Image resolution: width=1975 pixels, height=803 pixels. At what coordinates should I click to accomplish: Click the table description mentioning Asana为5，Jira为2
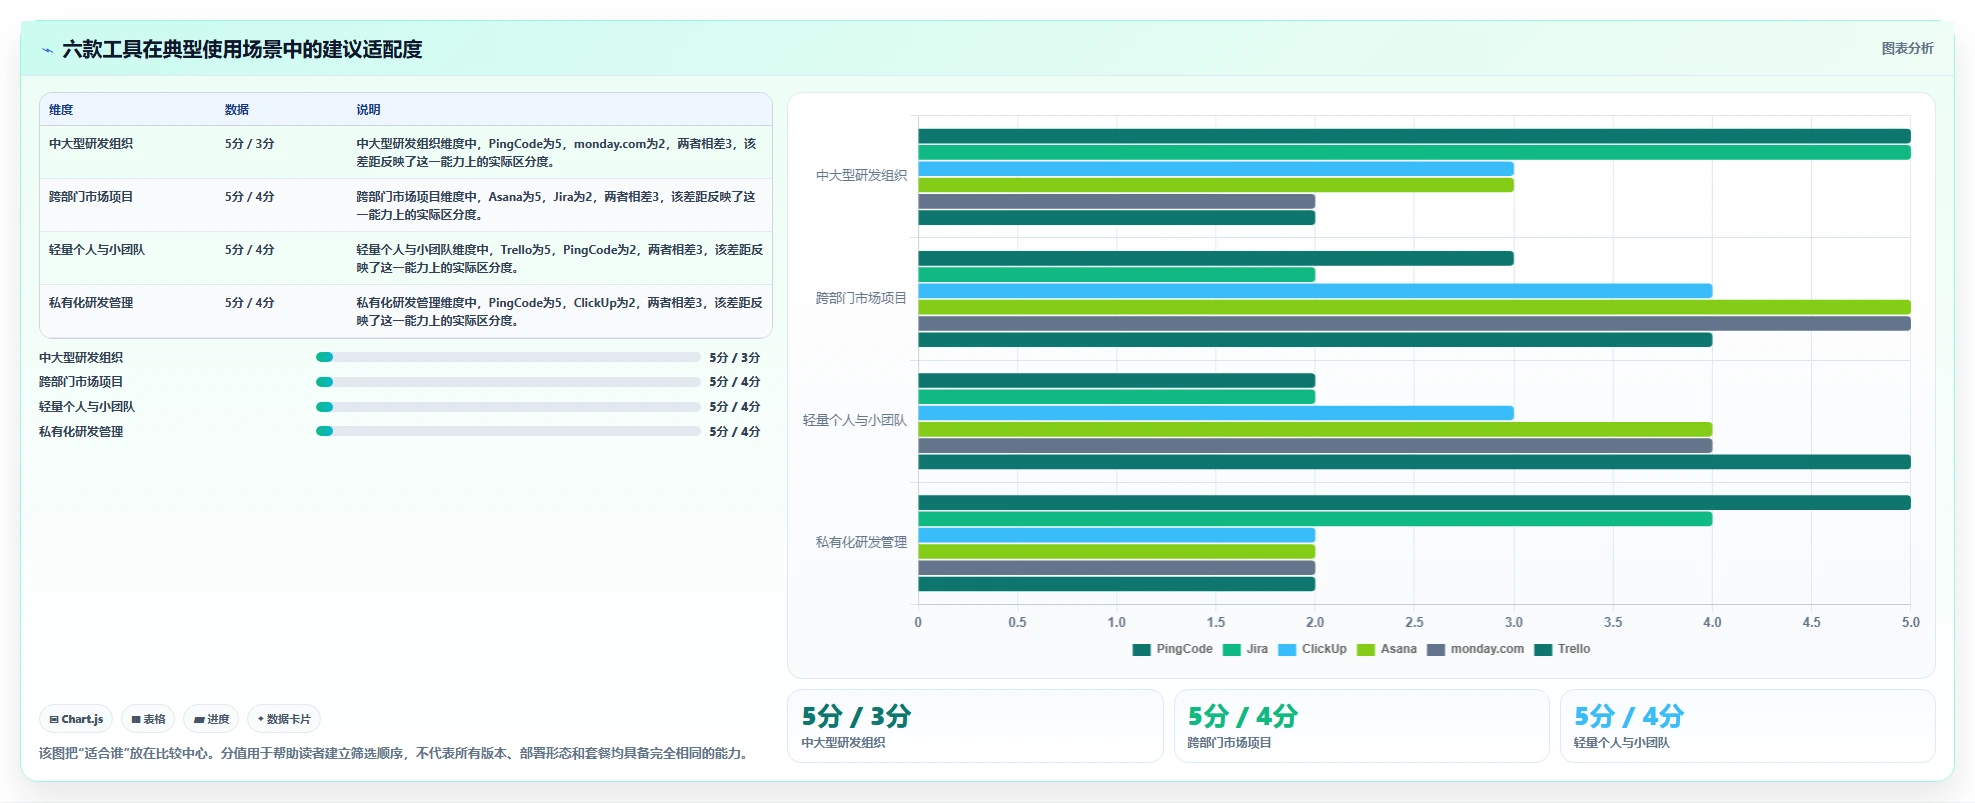[557, 206]
